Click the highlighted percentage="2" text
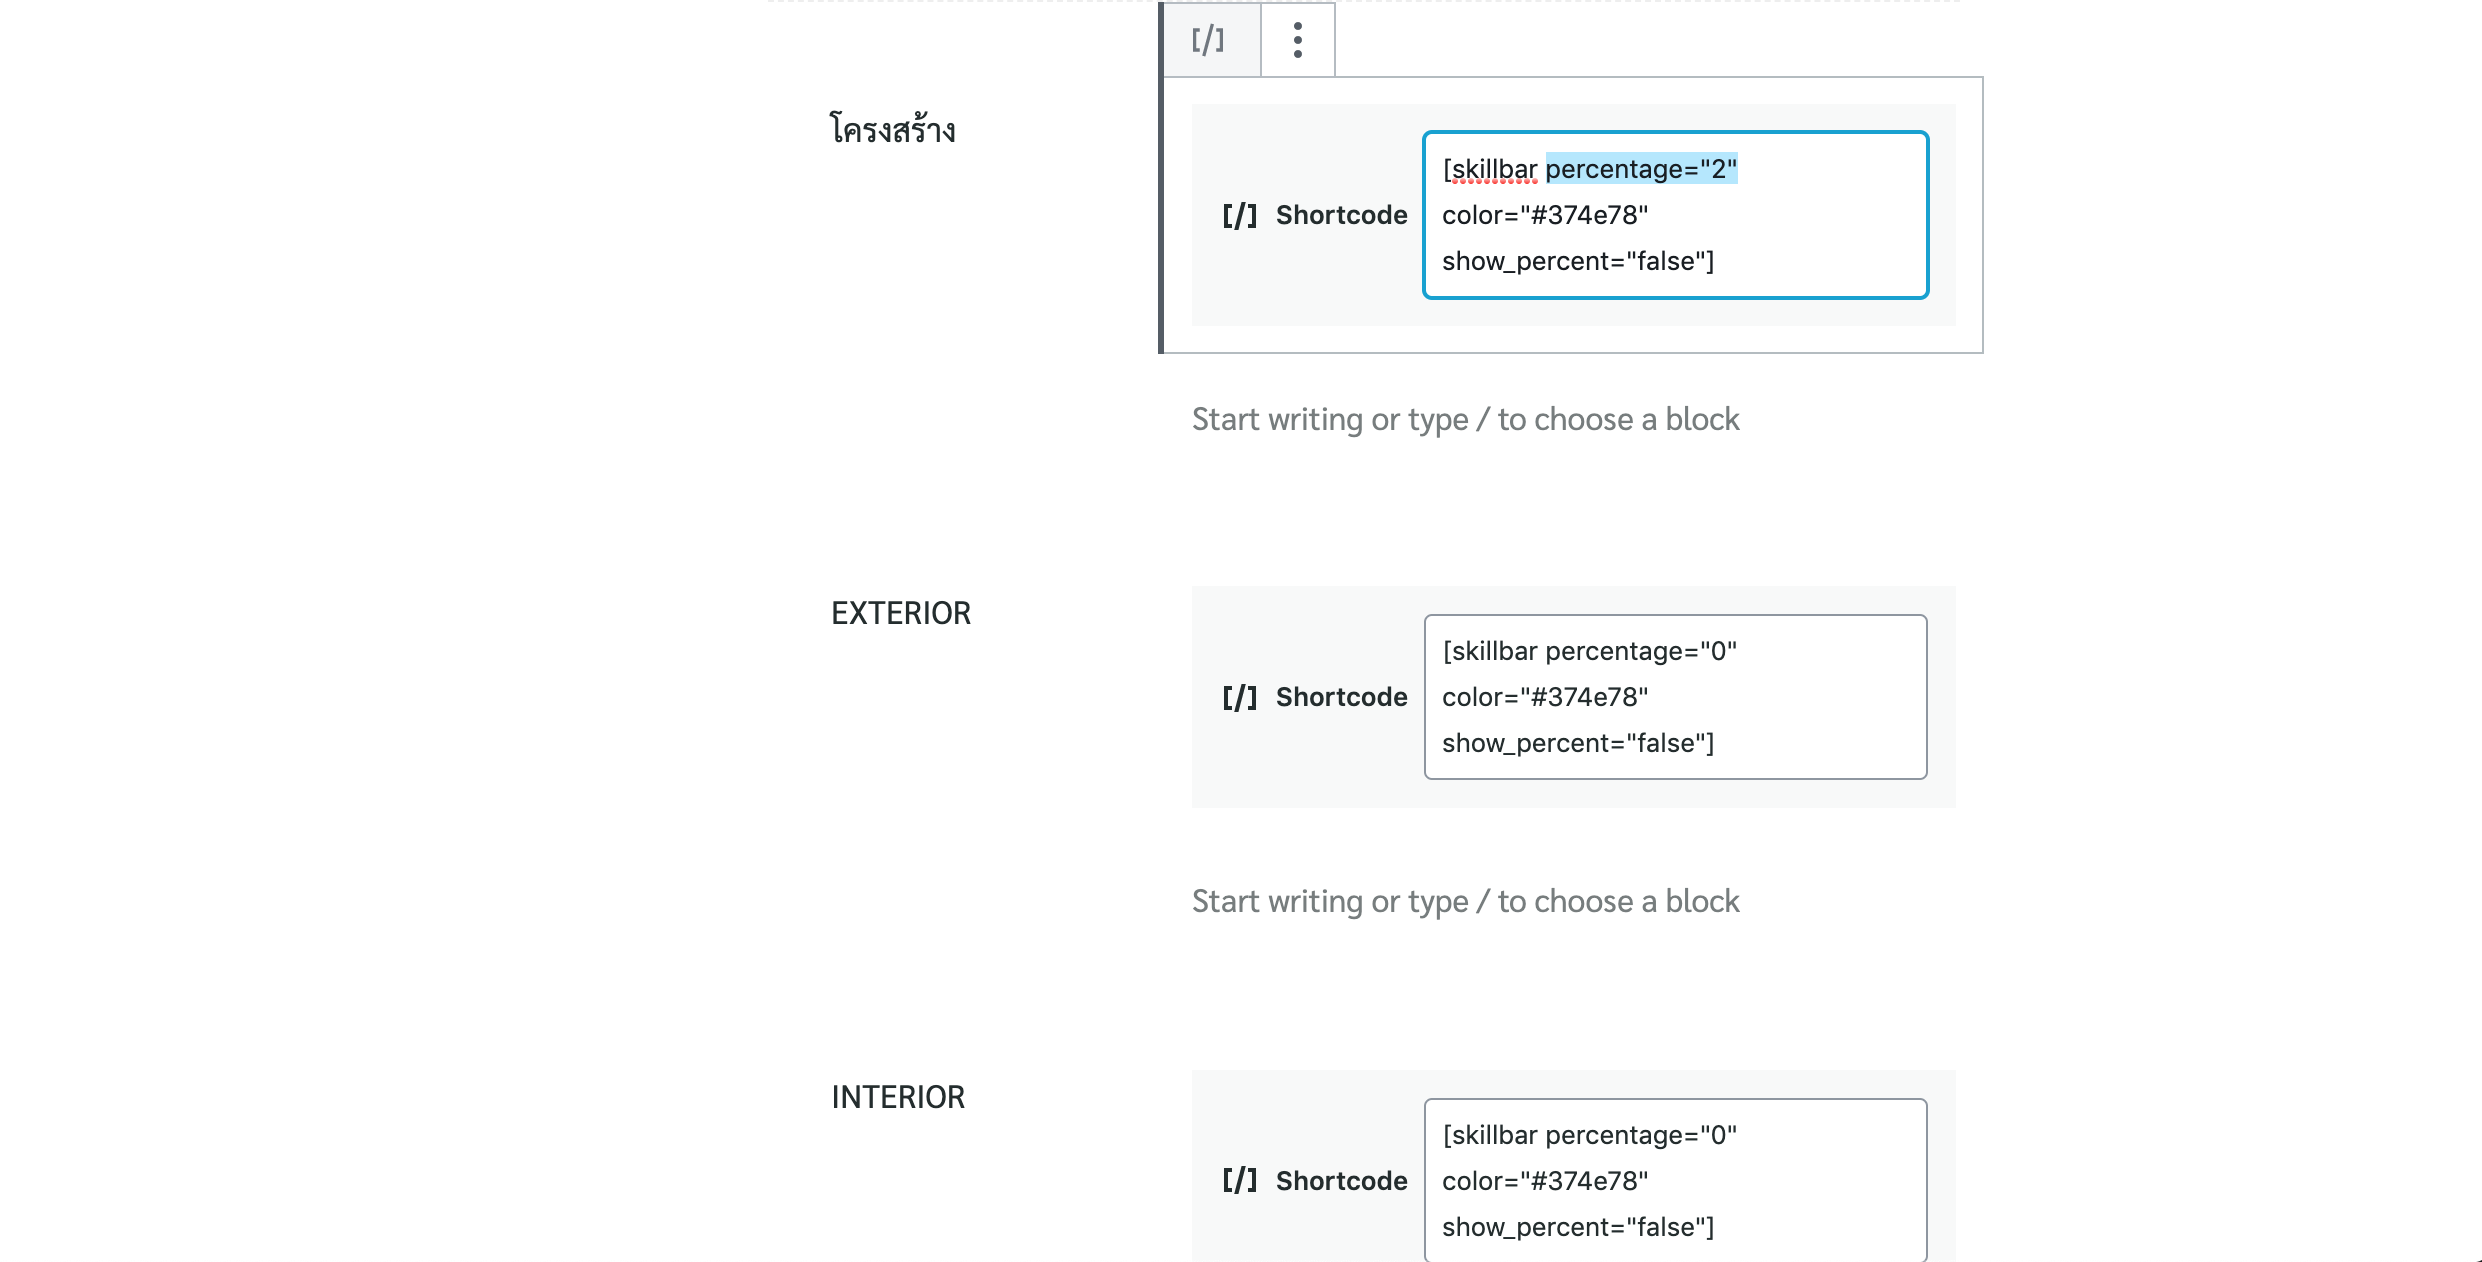The width and height of the screenshot is (2482, 1262). (x=1641, y=169)
